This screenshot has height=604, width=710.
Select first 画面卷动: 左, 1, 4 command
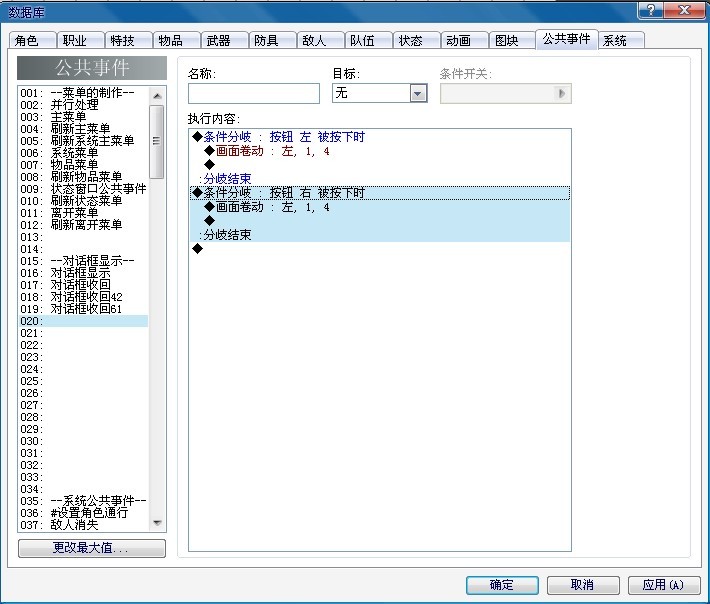[x=380, y=151]
